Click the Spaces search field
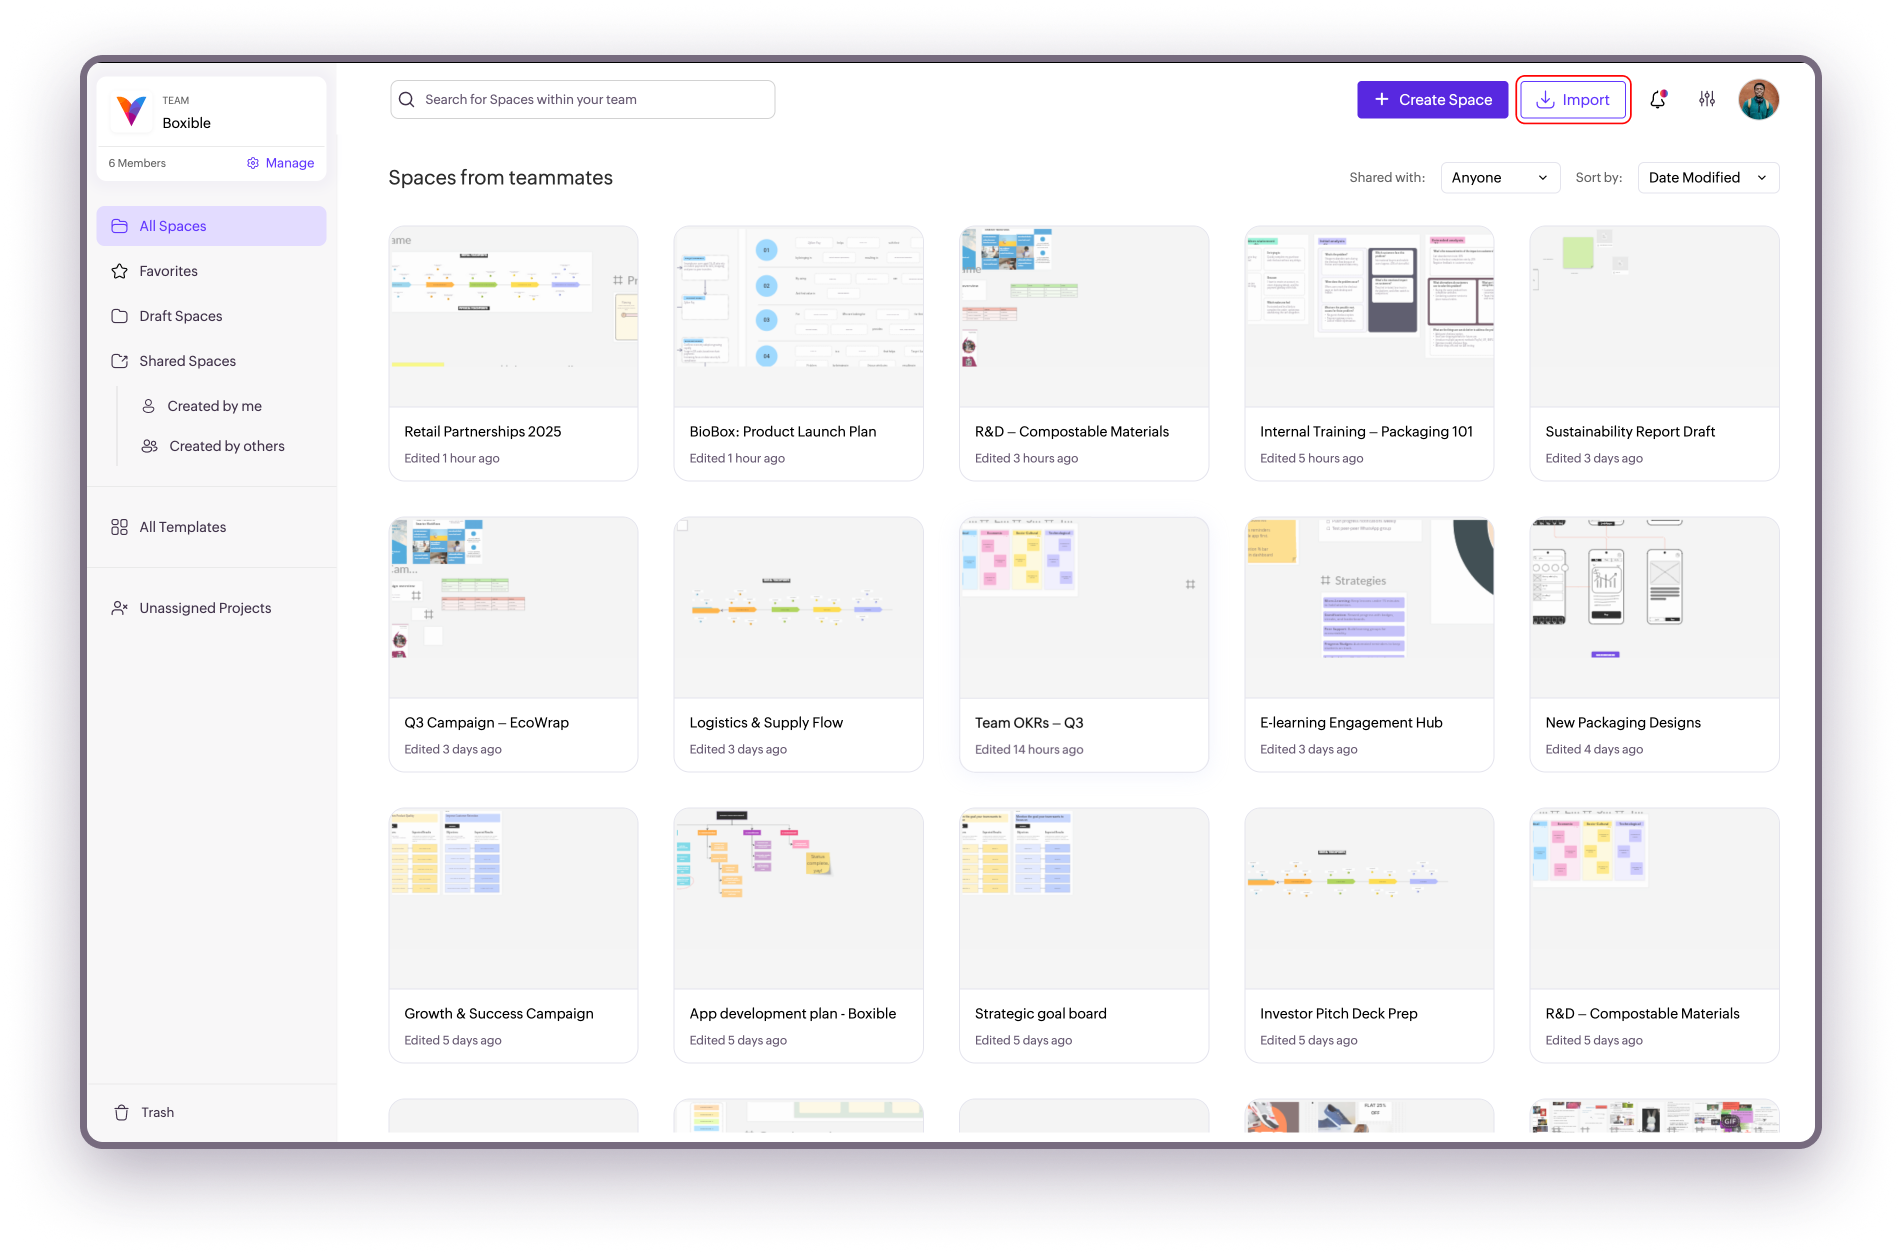Image resolution: width=1902 pixels, height=1254 pixels. [583, 99]
